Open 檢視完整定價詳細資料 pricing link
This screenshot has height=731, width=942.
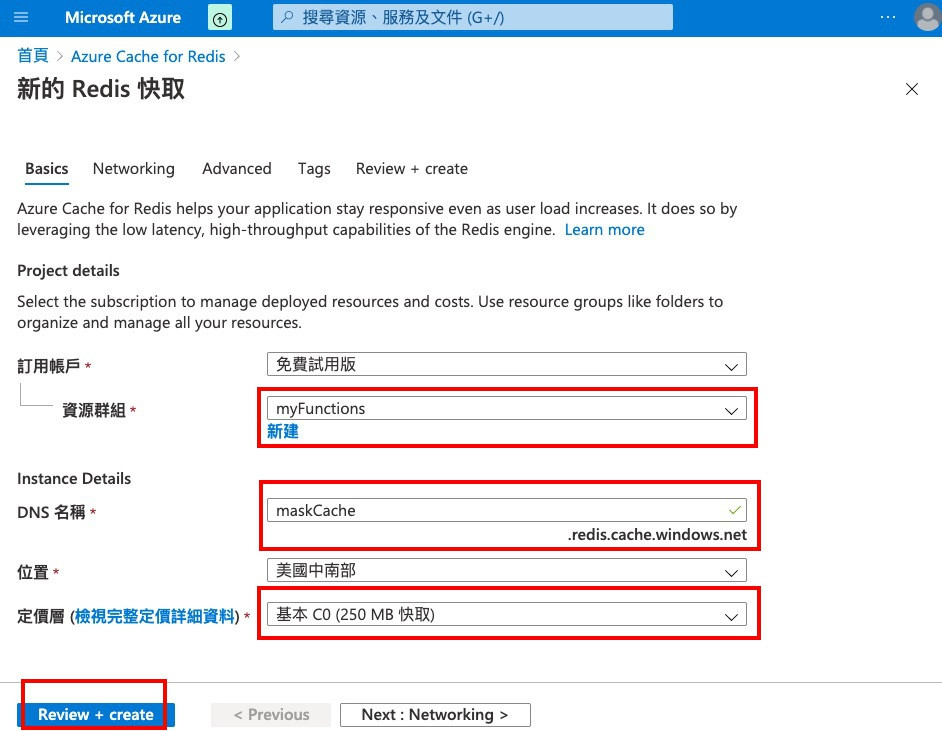[x=154, y=616]
